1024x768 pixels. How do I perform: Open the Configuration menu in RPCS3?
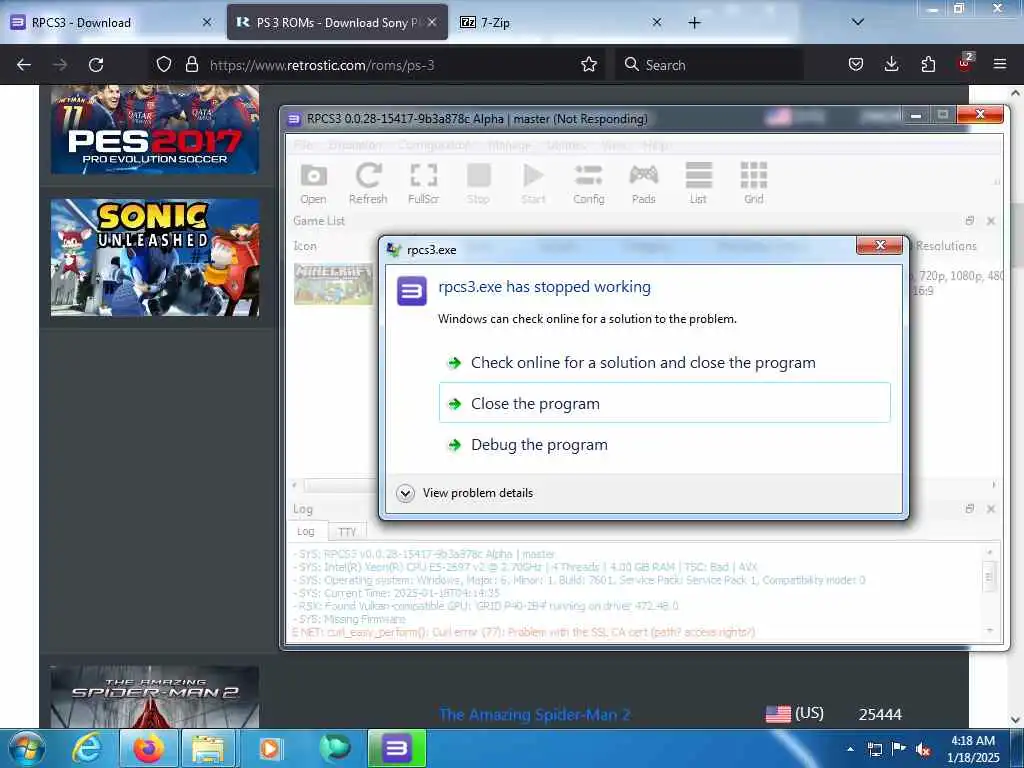pyautogui.click(x=433, y=145)
